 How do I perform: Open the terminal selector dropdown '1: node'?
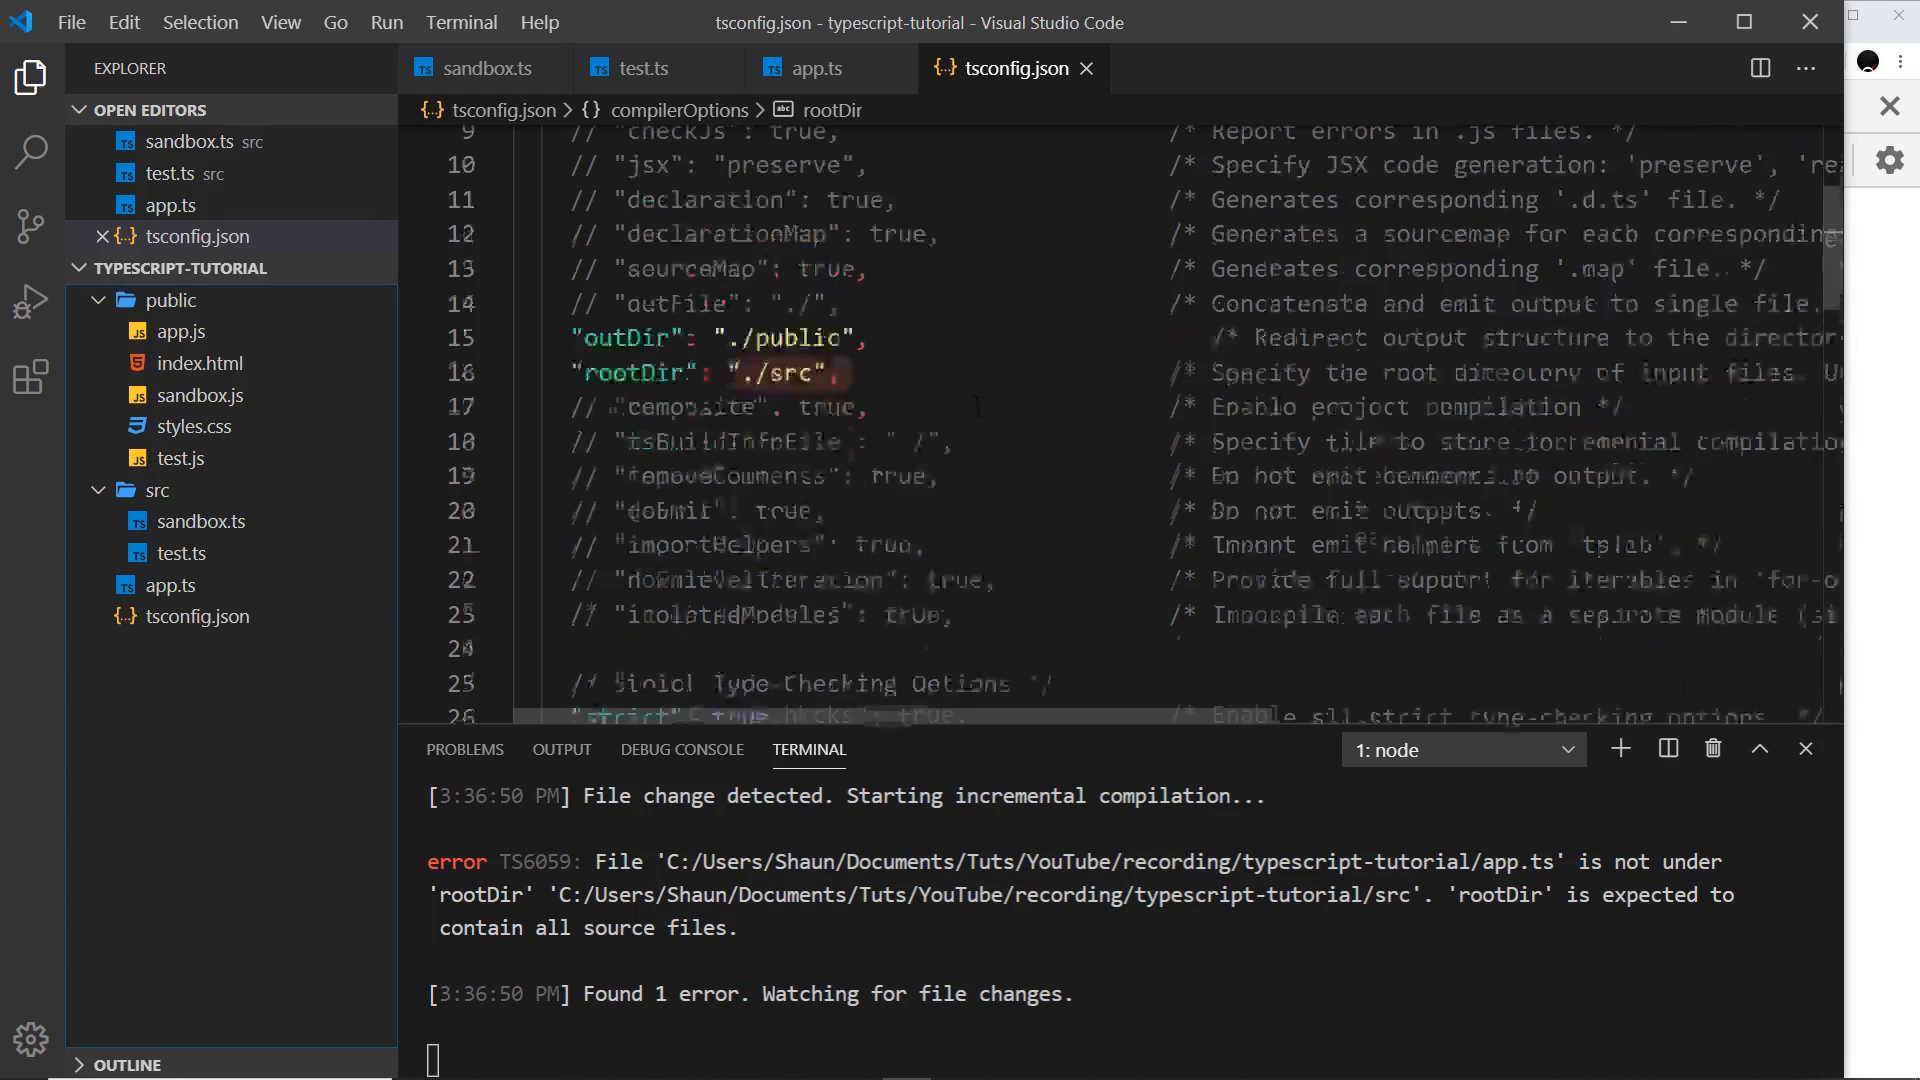1464,750
